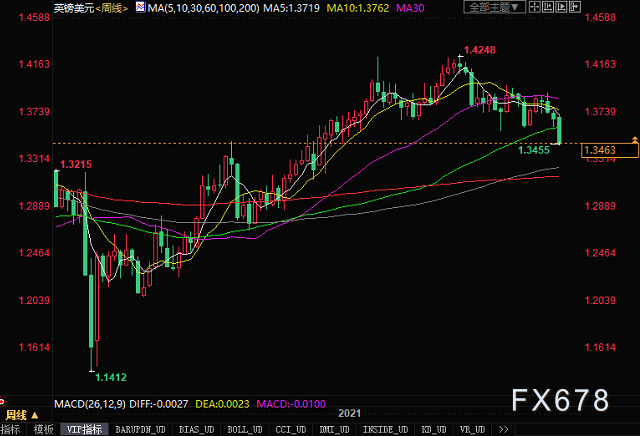Click the right axis 1.2039 price level
Screen dimensions: 640x436
pyautogui.click(x=600, y=300)
